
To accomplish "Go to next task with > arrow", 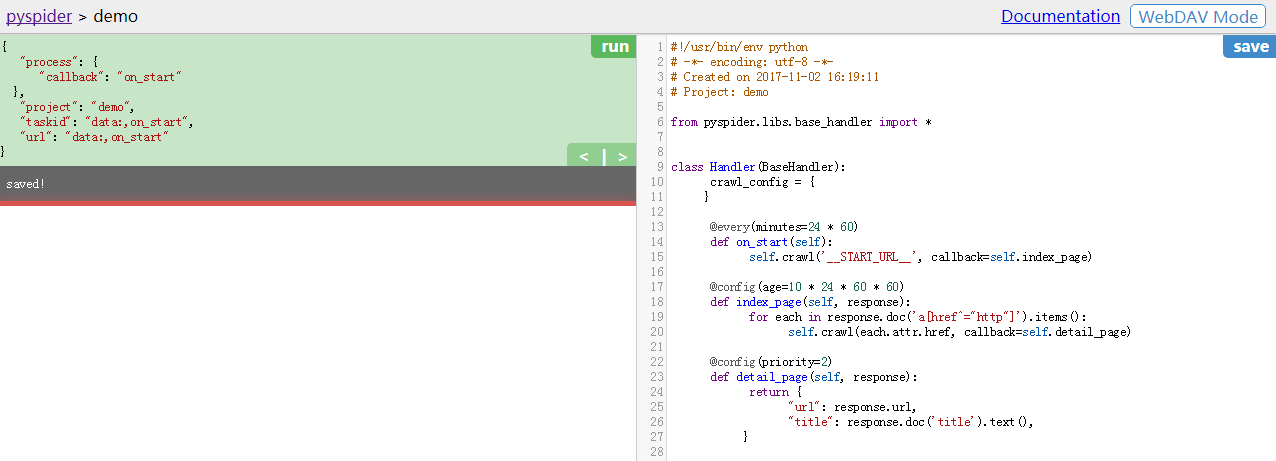I will coord(622,157).
